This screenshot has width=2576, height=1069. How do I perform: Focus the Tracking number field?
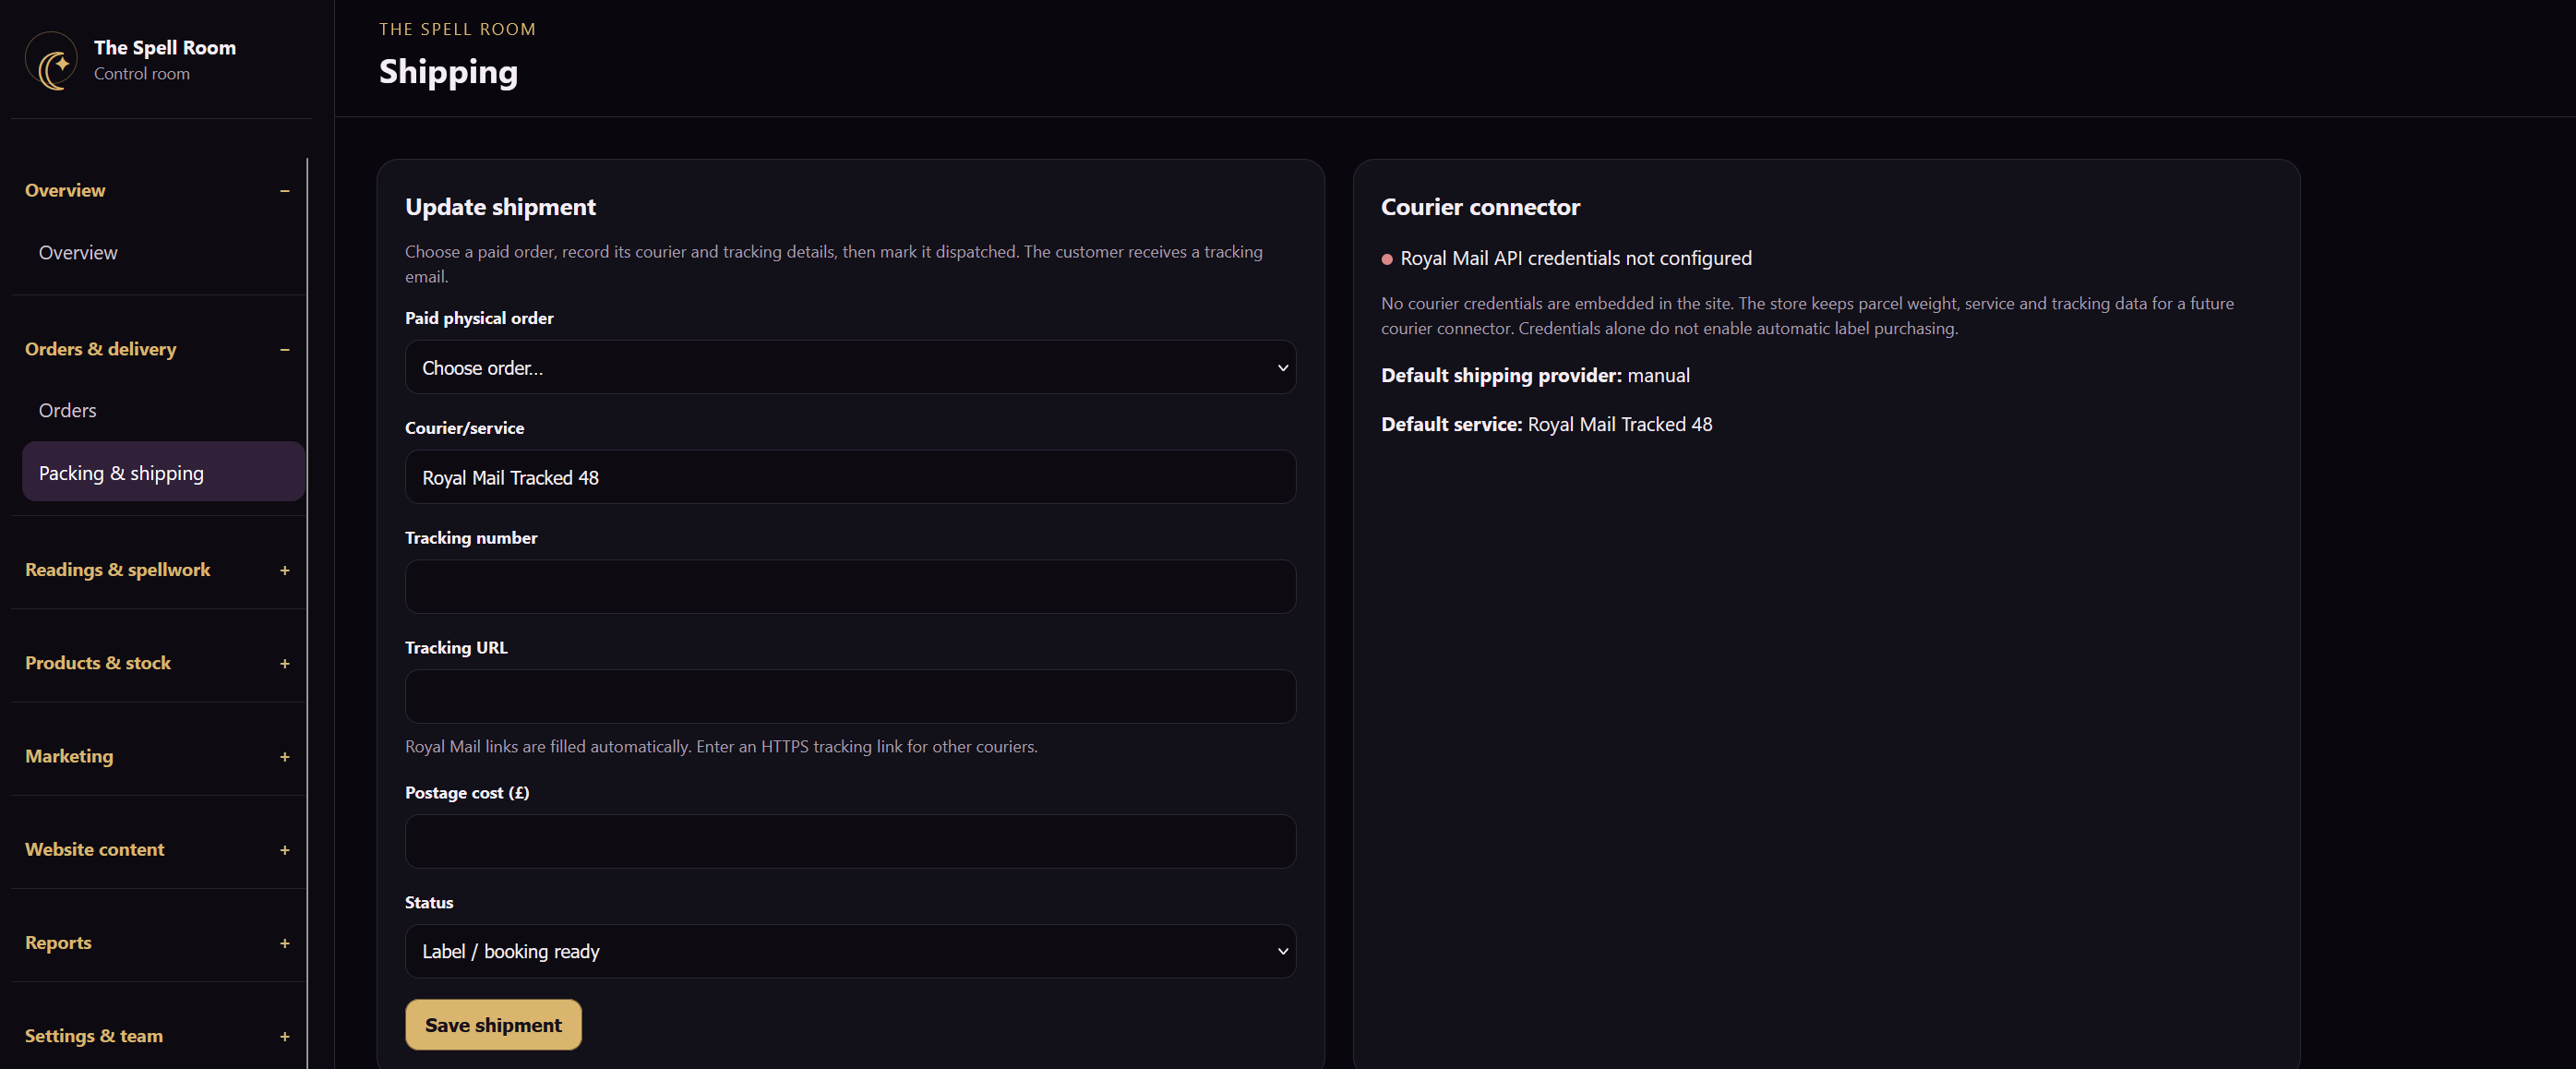pyautogui.click(x=850, y=587)
